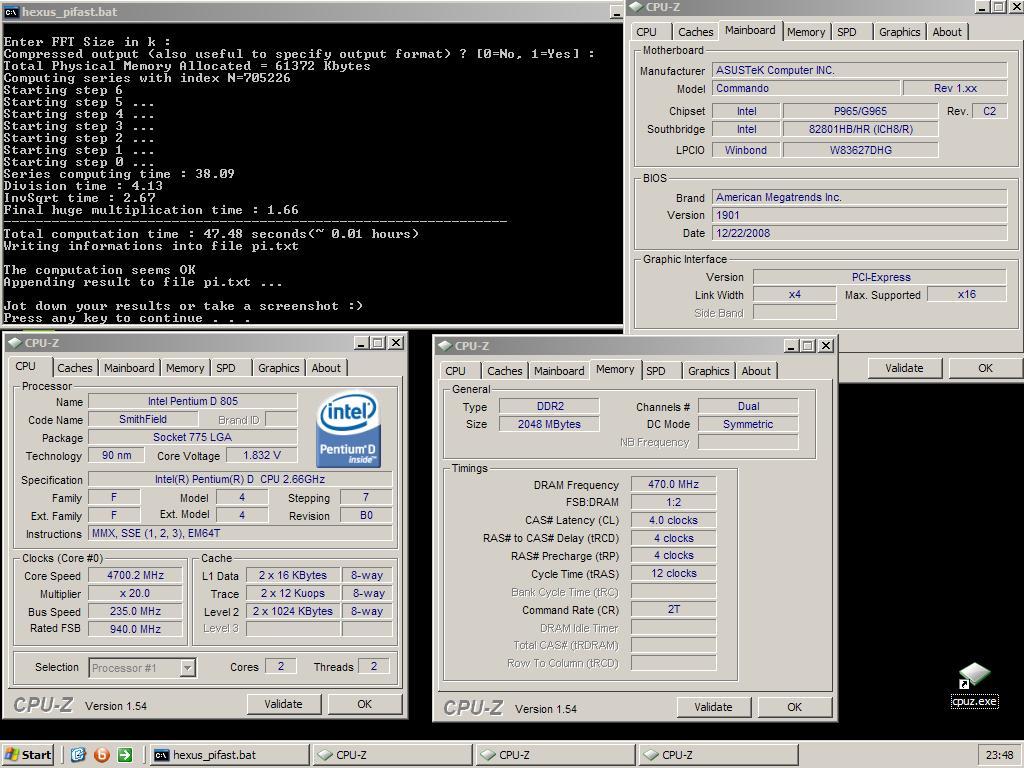Click OK in the Mainboard window

tap(985, 368)
